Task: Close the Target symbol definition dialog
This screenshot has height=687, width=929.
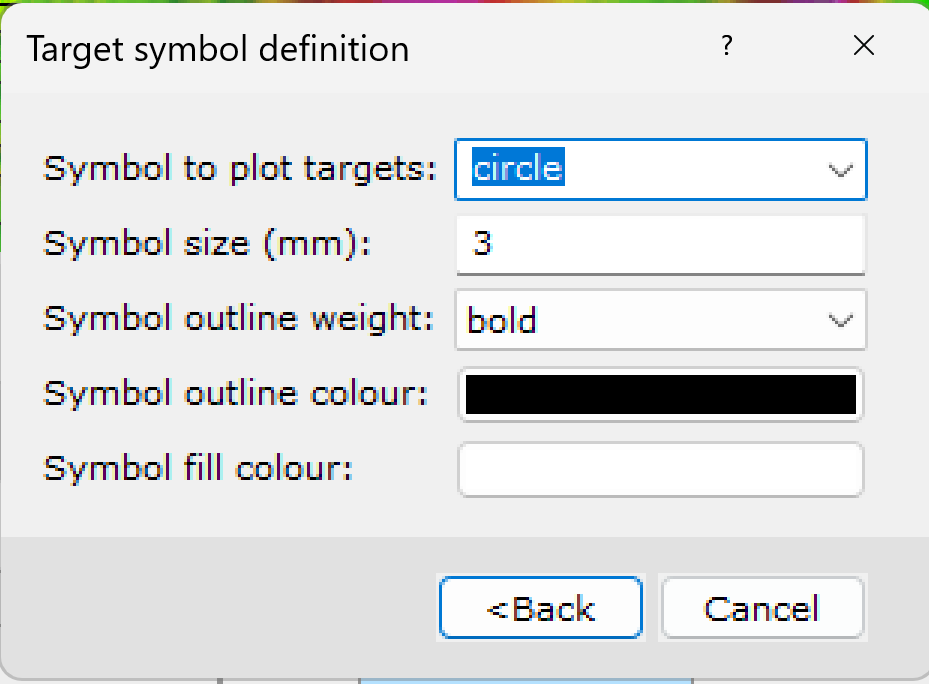Action: pyautogui.click(x=864, y=46)
